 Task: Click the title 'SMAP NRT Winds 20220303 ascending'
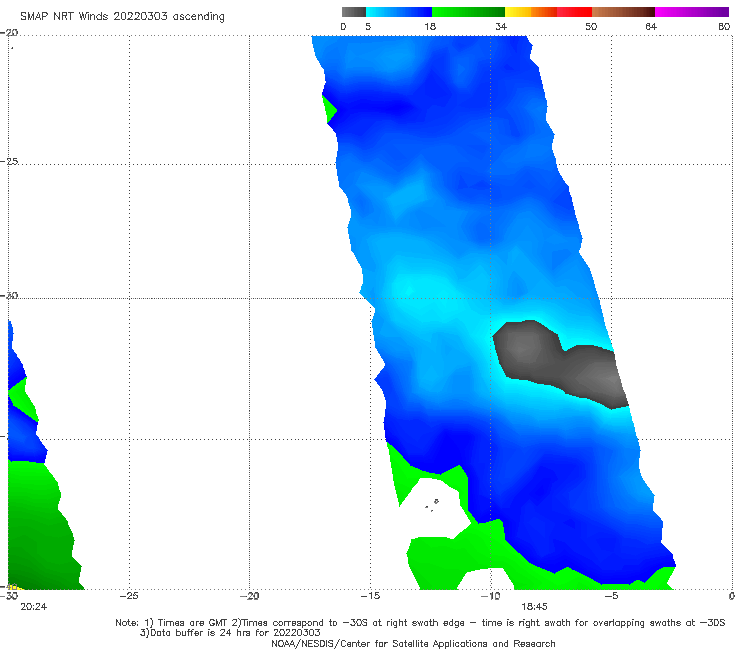(x=122, y=17)
